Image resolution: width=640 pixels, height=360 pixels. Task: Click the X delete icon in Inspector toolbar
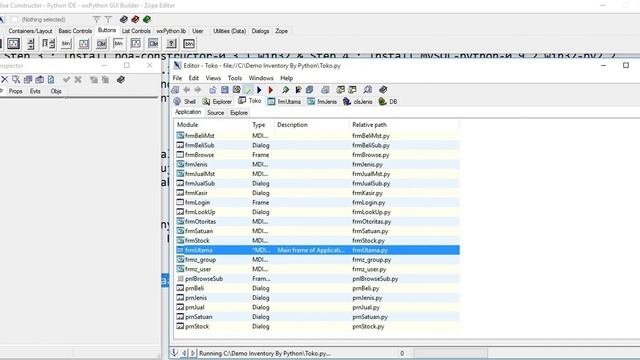click(x=4, y=80)
